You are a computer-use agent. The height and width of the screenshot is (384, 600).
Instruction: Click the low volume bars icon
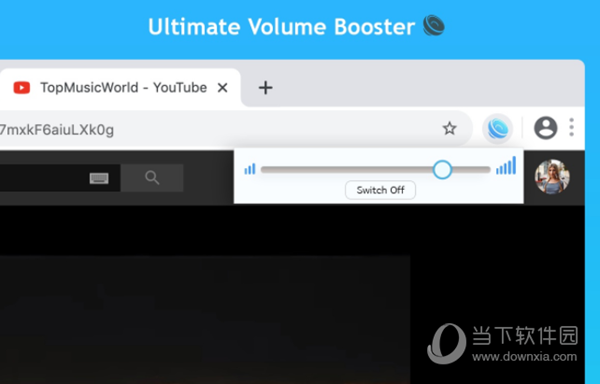(250, 169)
